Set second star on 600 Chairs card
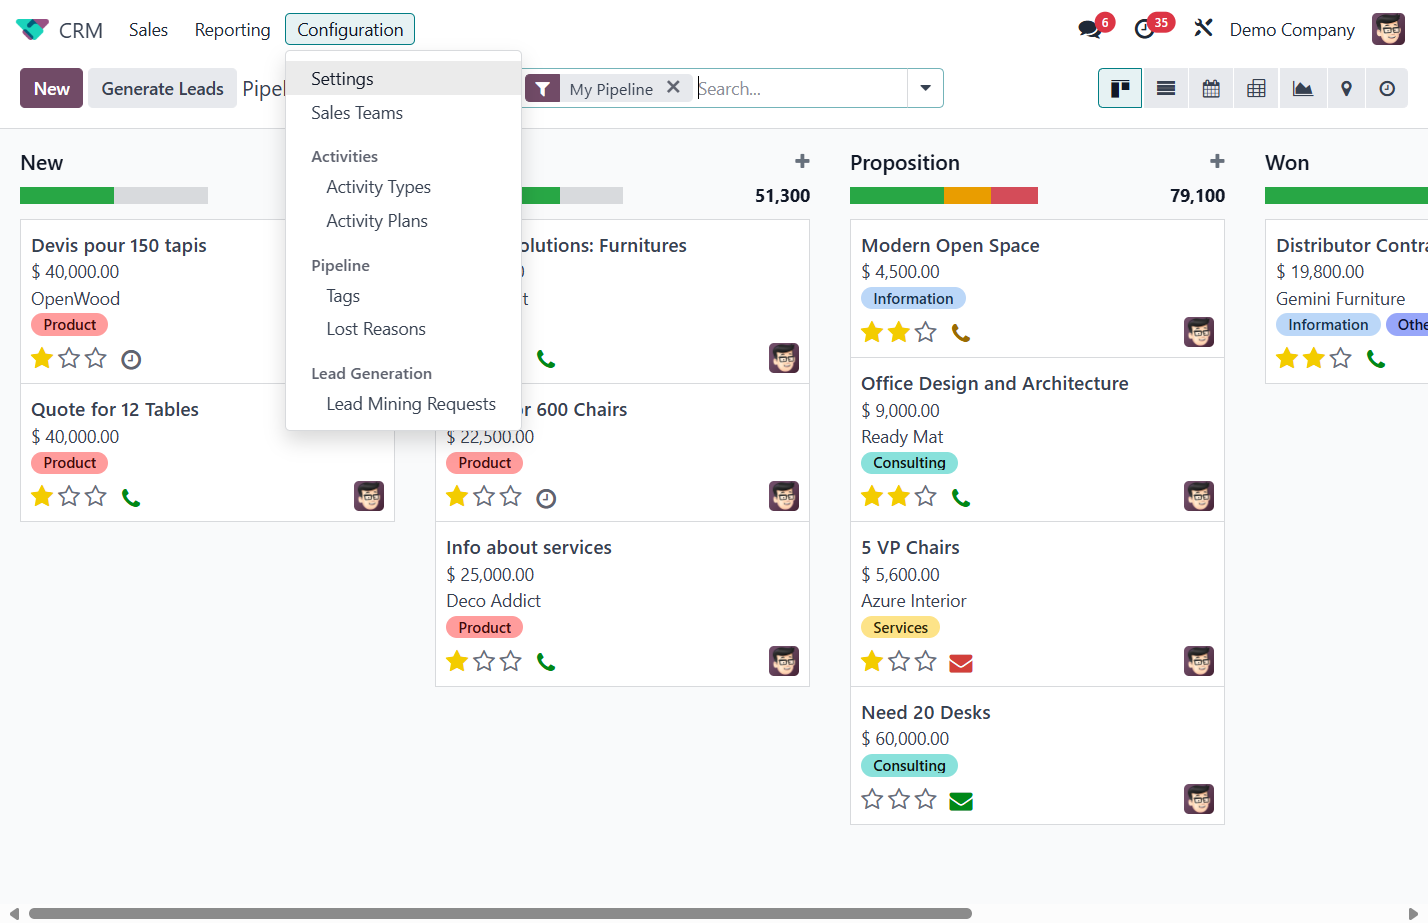1428x923 pixels. [484, 496]
